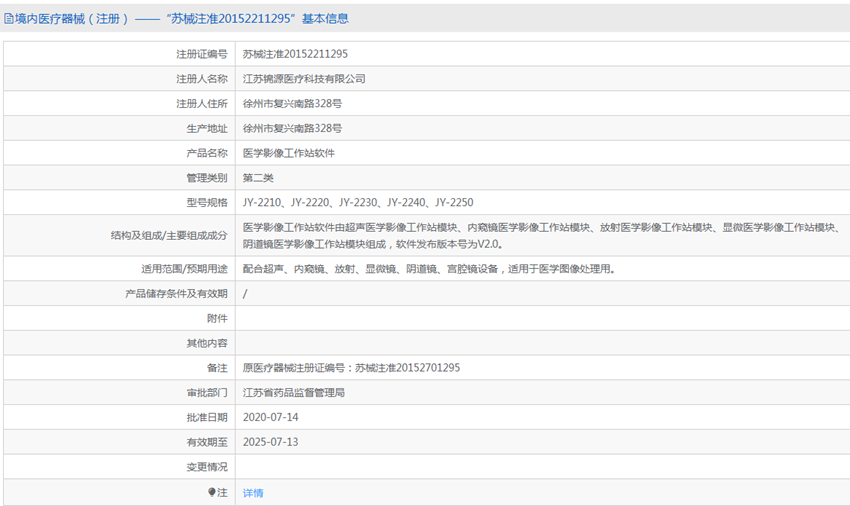
Task: Open the 详情 link in the last row
Action: (253, 493)
